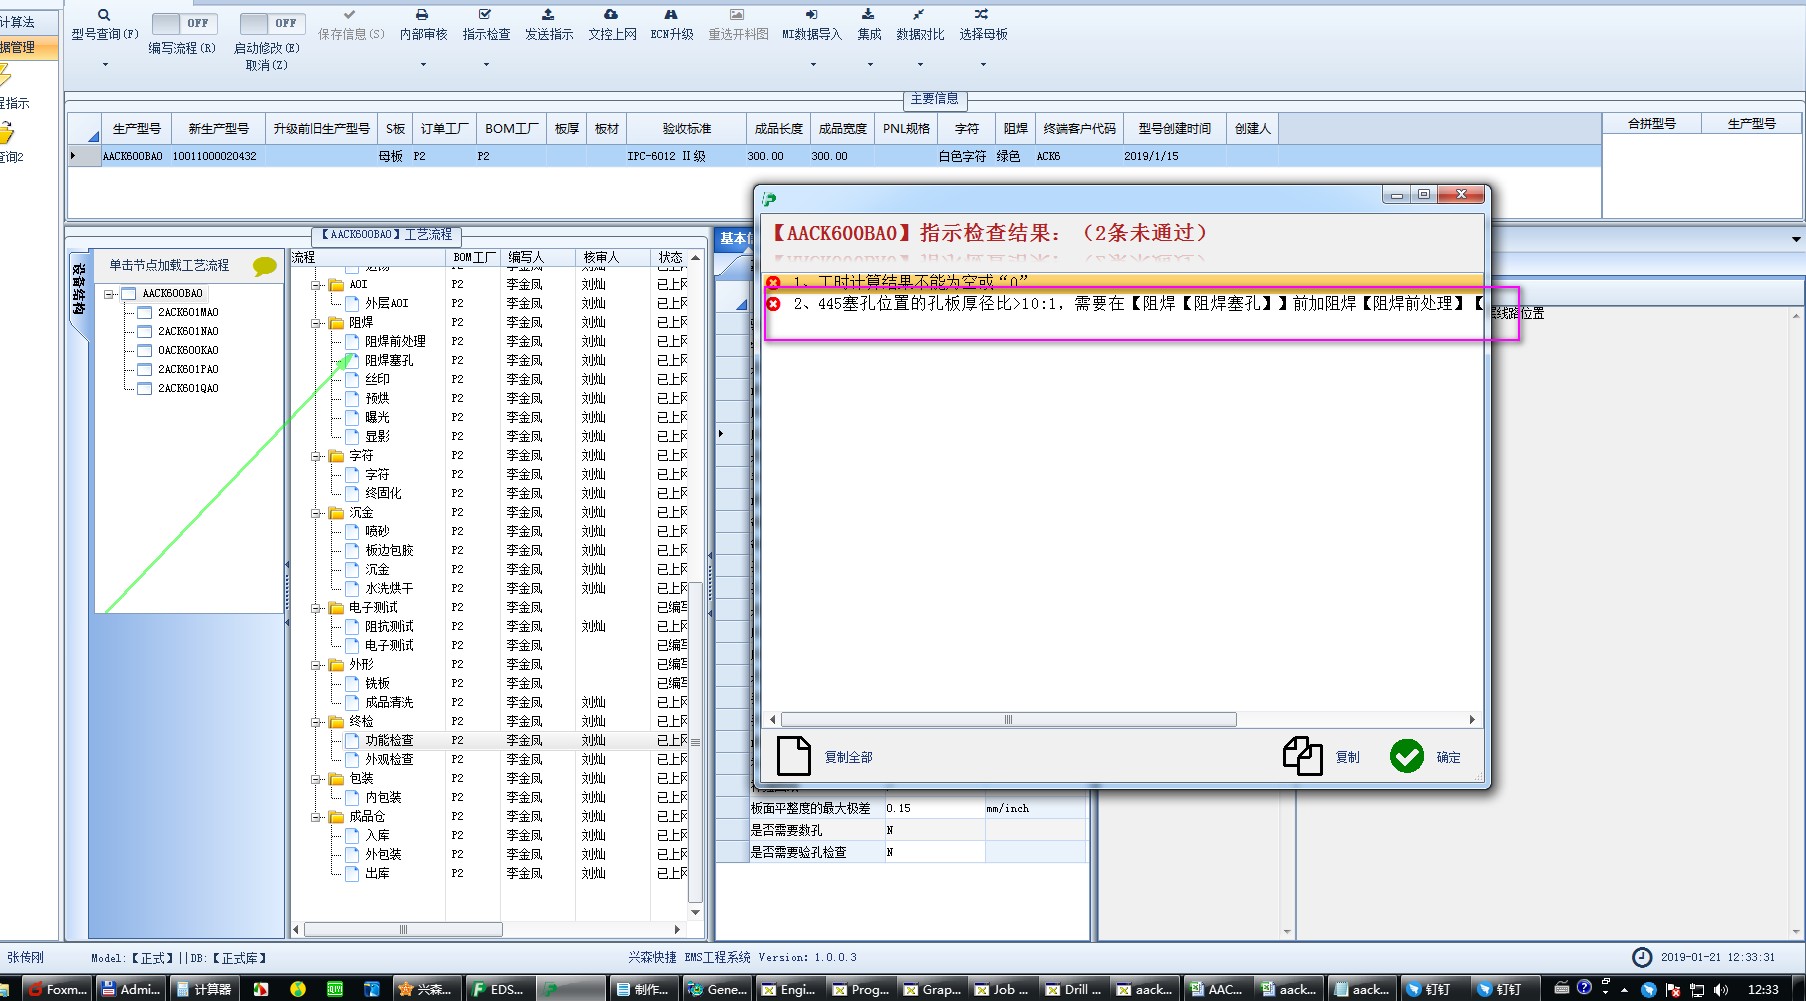The width and height of the screenshot is (1806, 1001).
Task: Select the 功能检查 process node
Action: click(389, 741)
